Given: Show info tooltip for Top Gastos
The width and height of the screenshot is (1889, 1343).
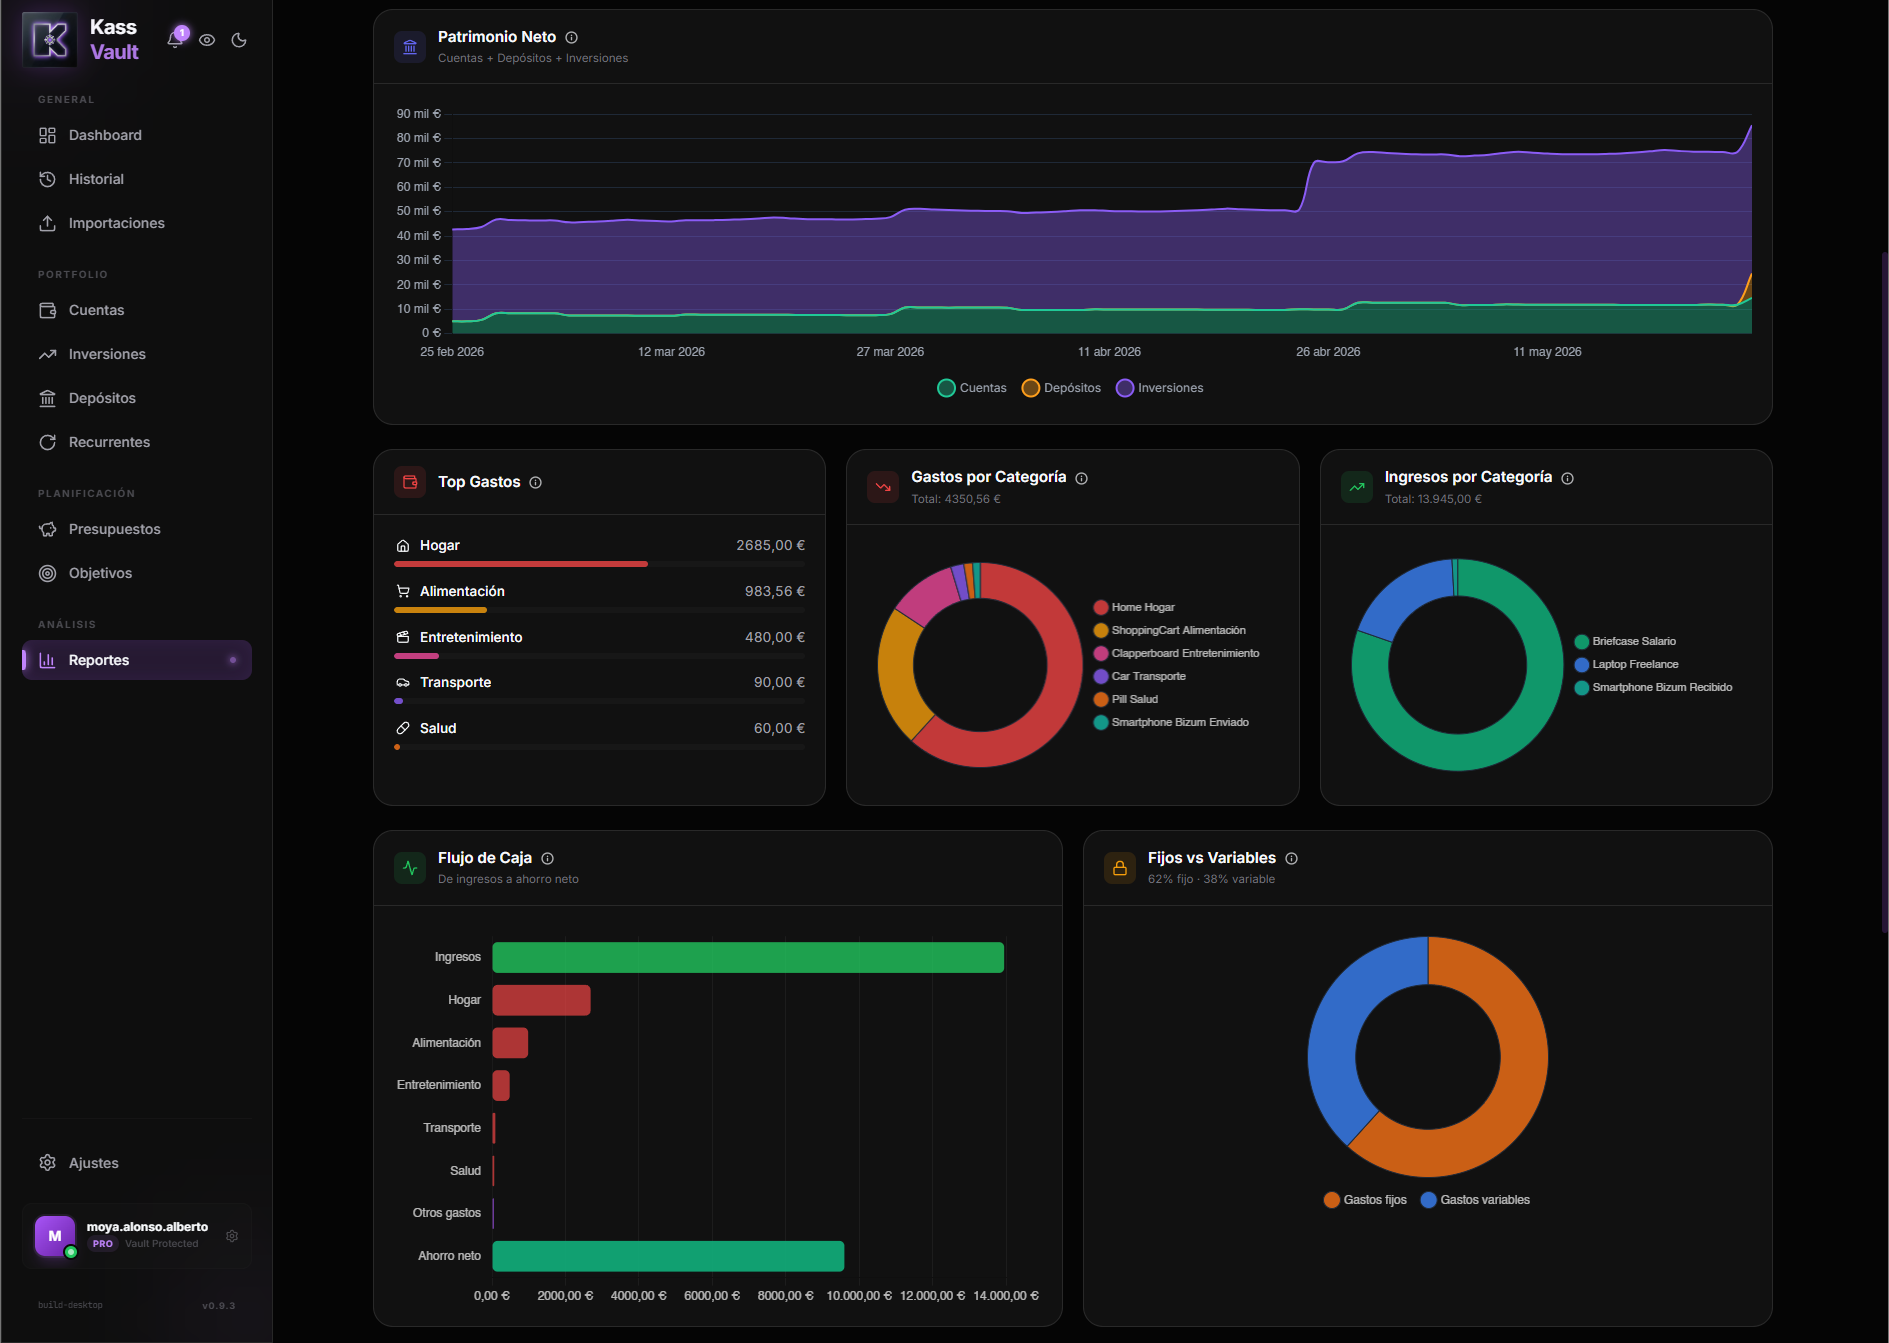Looking at the screenshot, I should click(536, 483).
